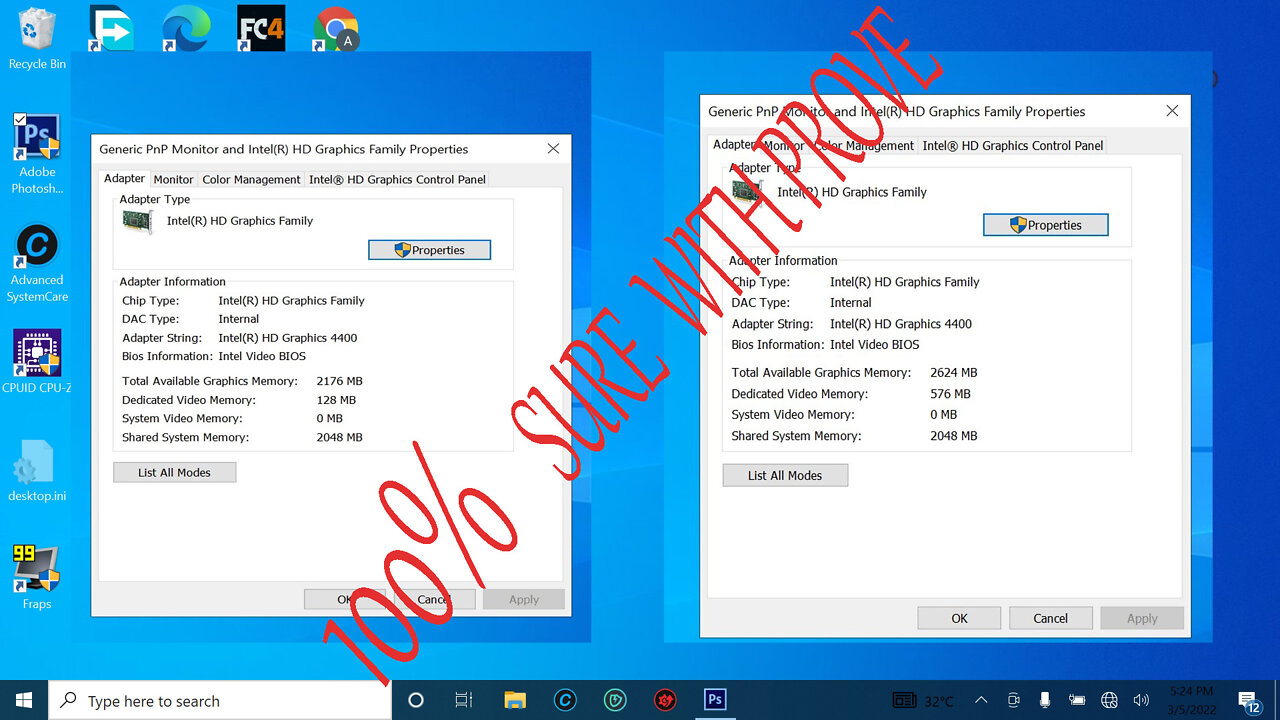This screenshot has width=1280, height=720.
Task: Click Cancel in the right dialog
Action: point(1050,618)
